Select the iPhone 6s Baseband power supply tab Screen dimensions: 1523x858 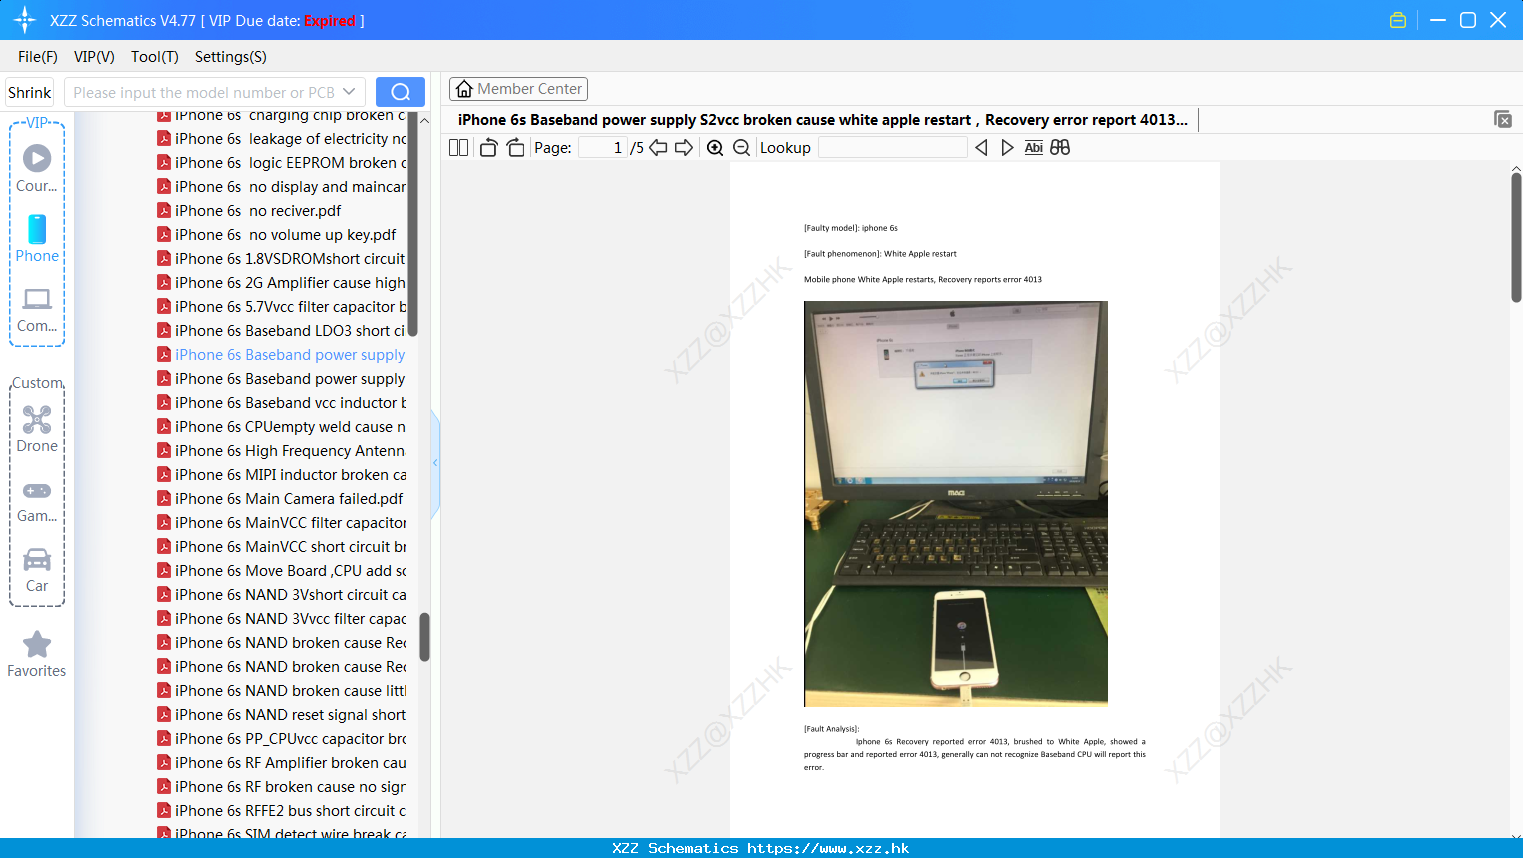pyautogui.click(x=823, y=120)
